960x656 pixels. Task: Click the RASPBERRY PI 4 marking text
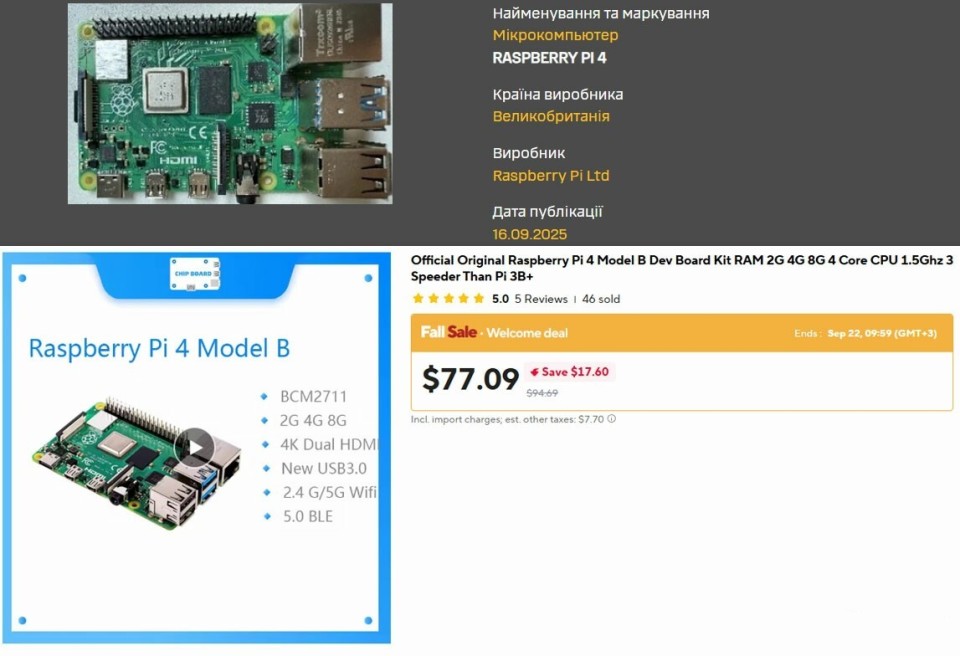(549, 58)
